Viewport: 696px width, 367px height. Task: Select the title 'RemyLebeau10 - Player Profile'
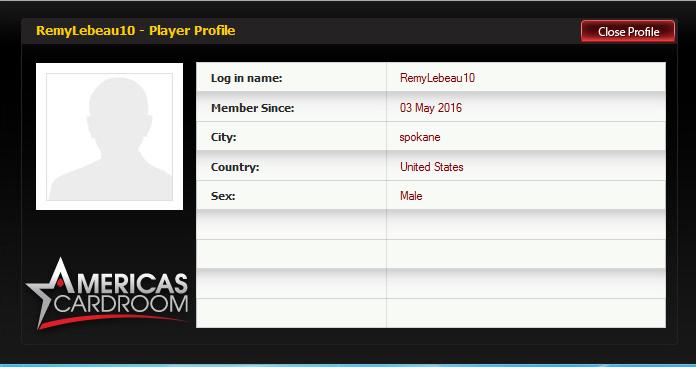click(135, 31)
